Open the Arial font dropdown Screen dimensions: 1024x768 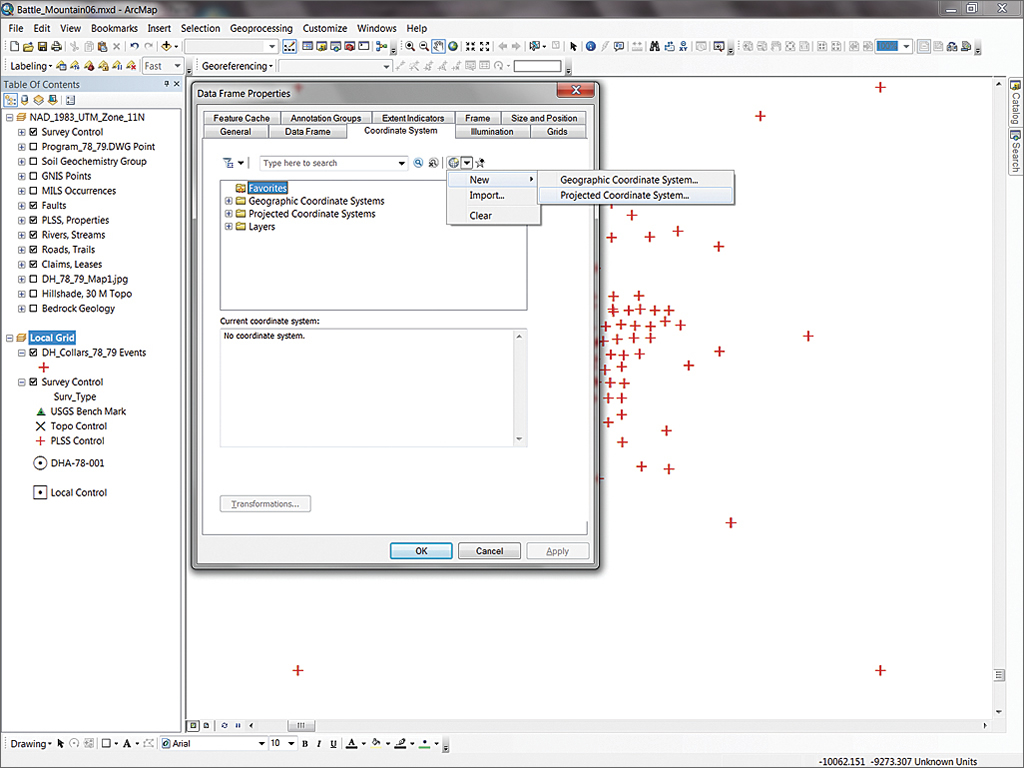pyautogui.click(x=261, y=743)
